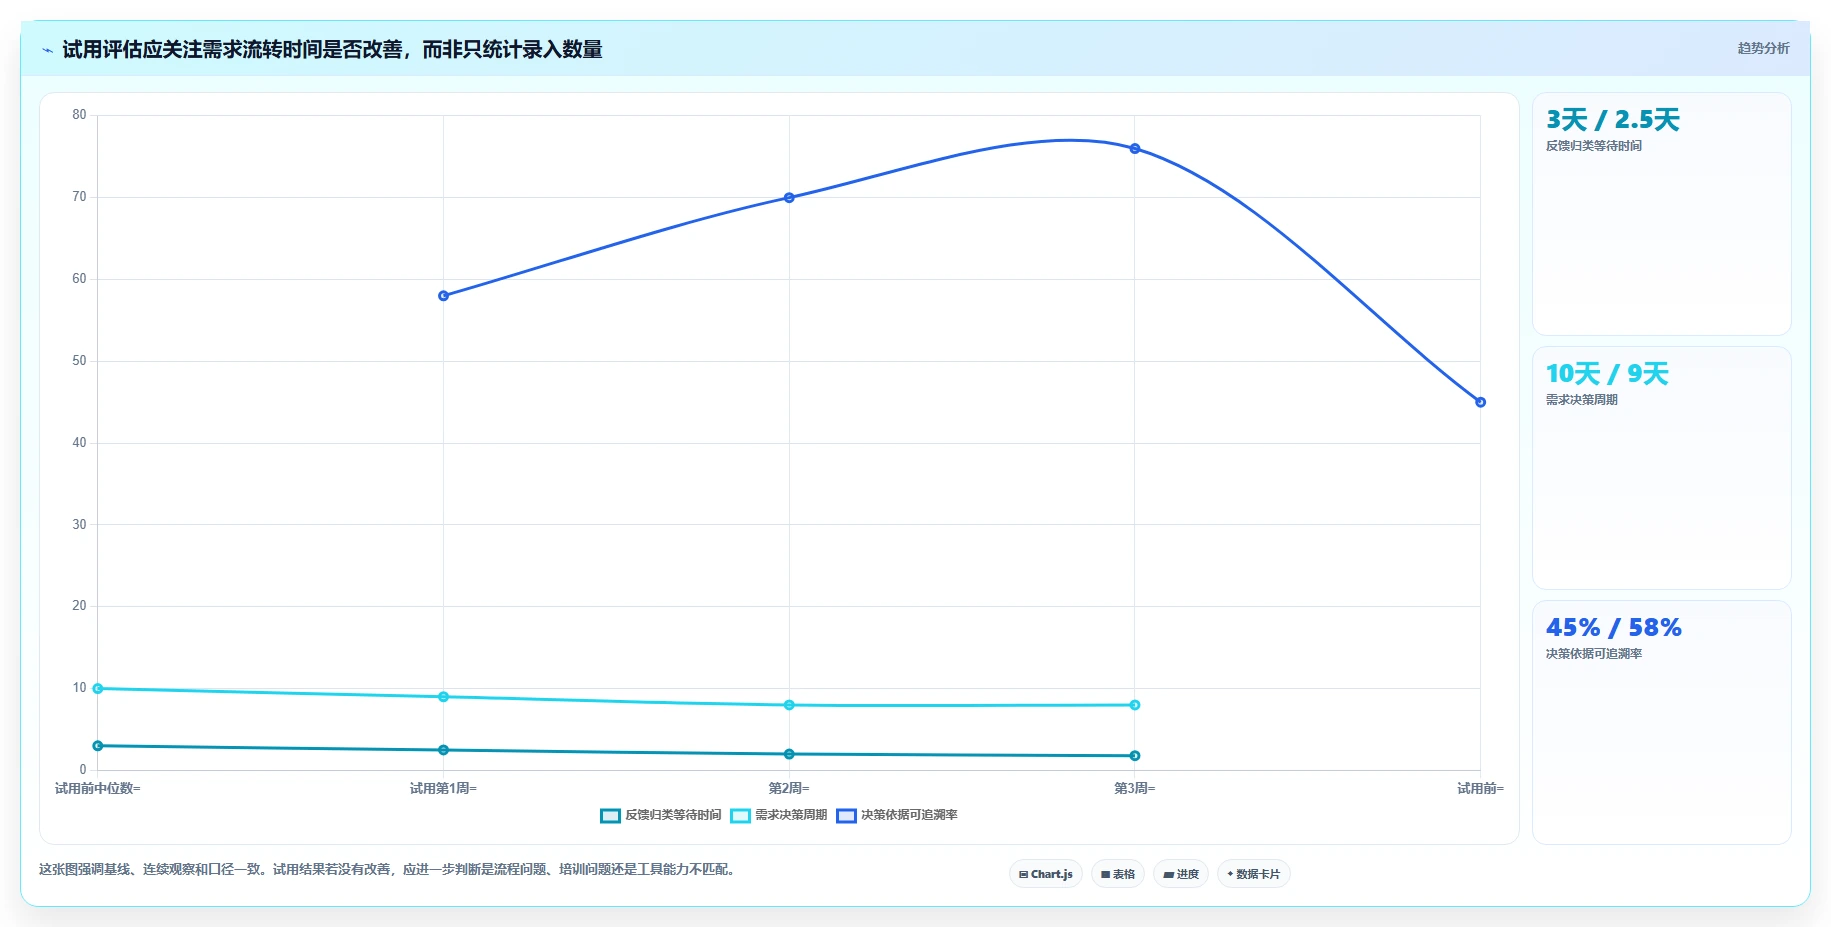
Task: Click the 需求决策周期 caption in the second stat card
Action: tap(1582, 400)
